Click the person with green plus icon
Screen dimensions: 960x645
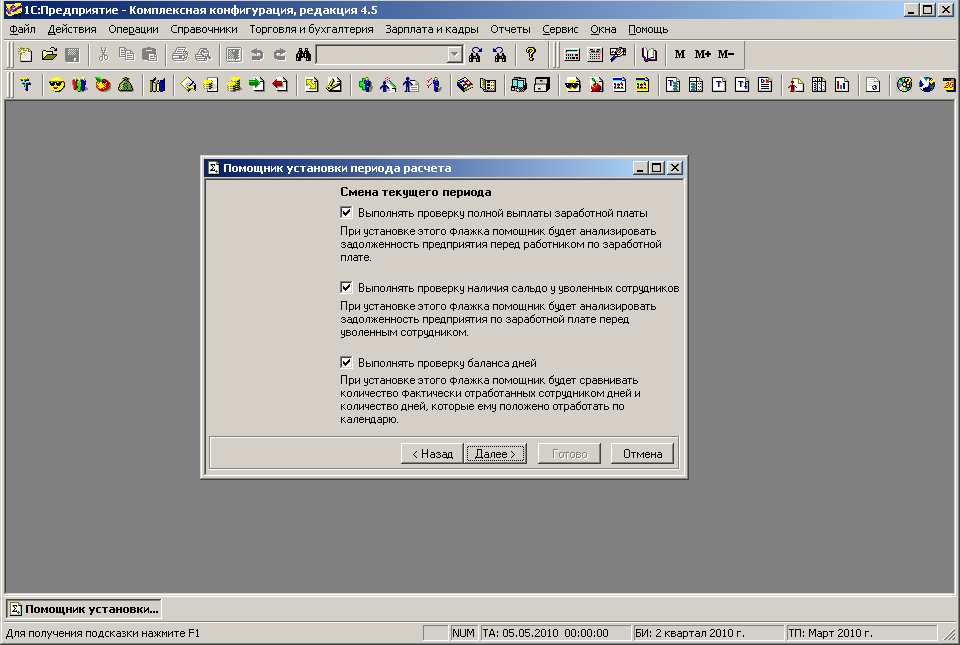point(365,84)
